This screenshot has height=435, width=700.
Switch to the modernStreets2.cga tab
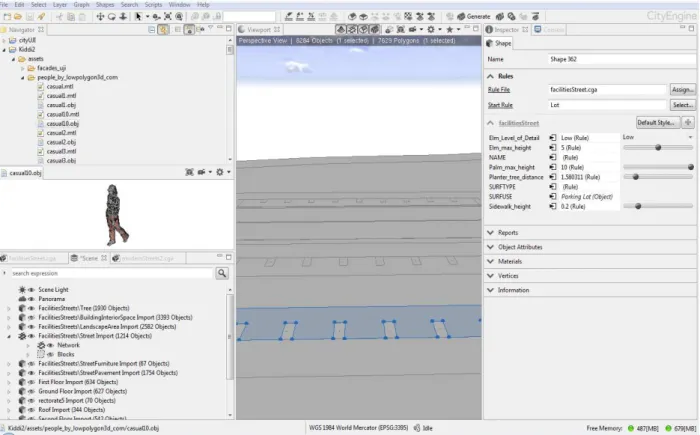[147, 258]
